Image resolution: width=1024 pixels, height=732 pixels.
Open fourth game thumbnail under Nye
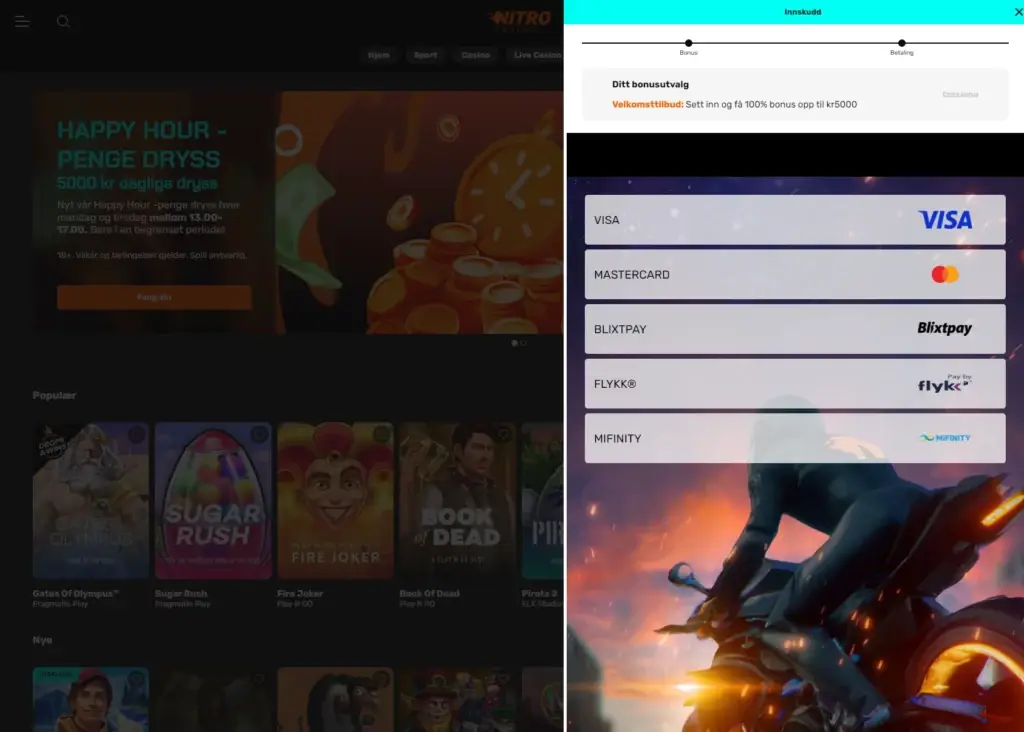point(458,699)
